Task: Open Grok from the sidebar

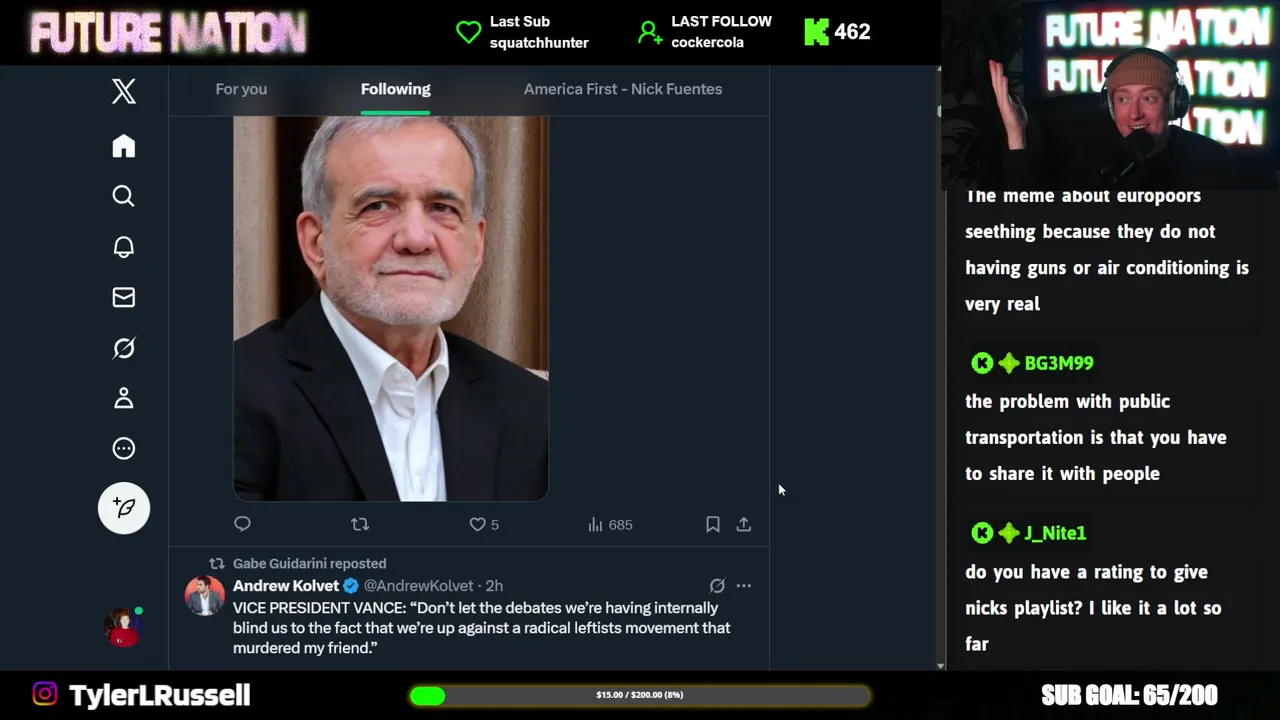Action: pyautogui.click(x=123, y=348)
